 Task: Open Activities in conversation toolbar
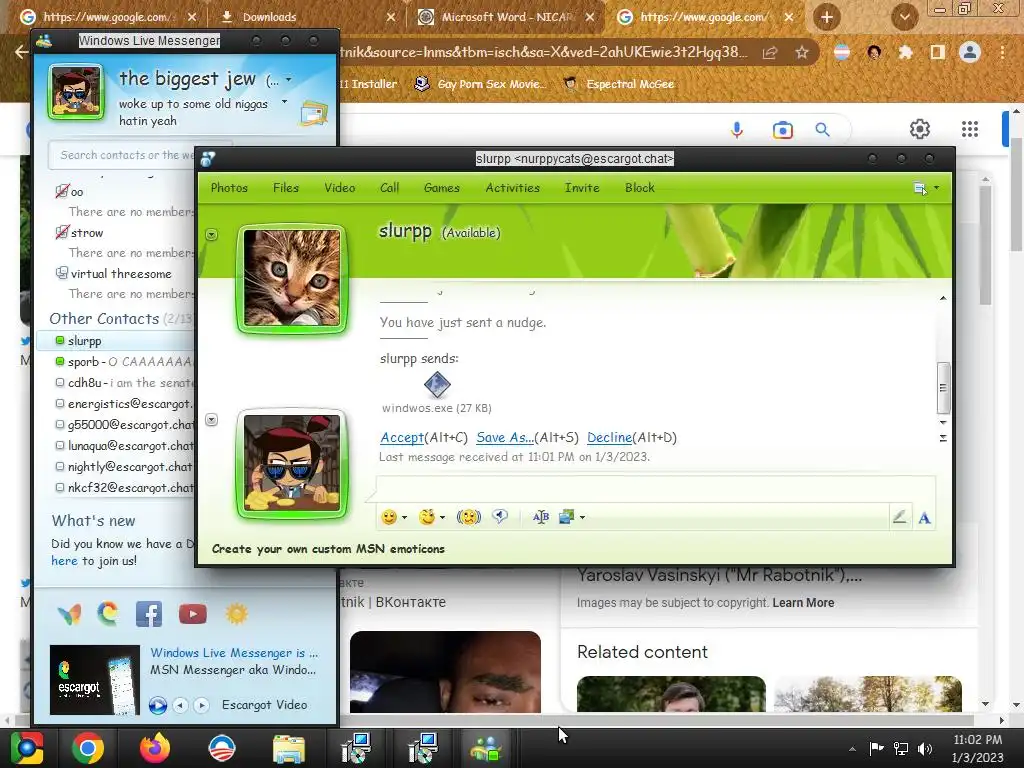[x=513, y=188]
